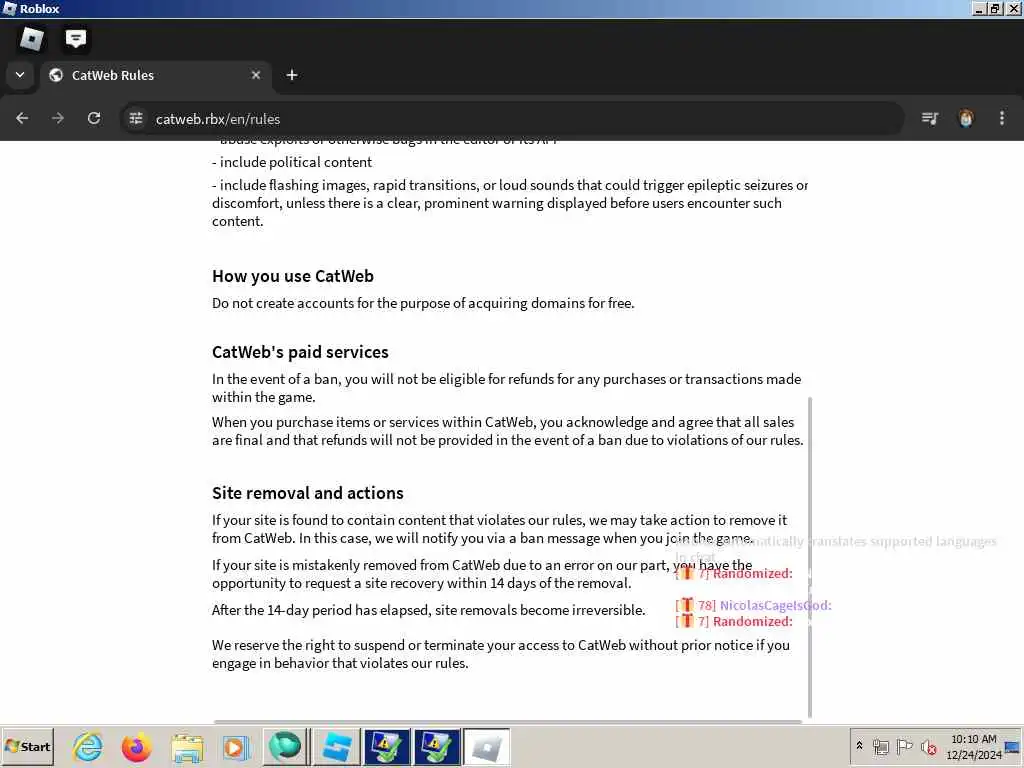The height and width of the screenshot is (768, 1024).
Task: Open the Action Center flag icon
Action: click(904, 746)
